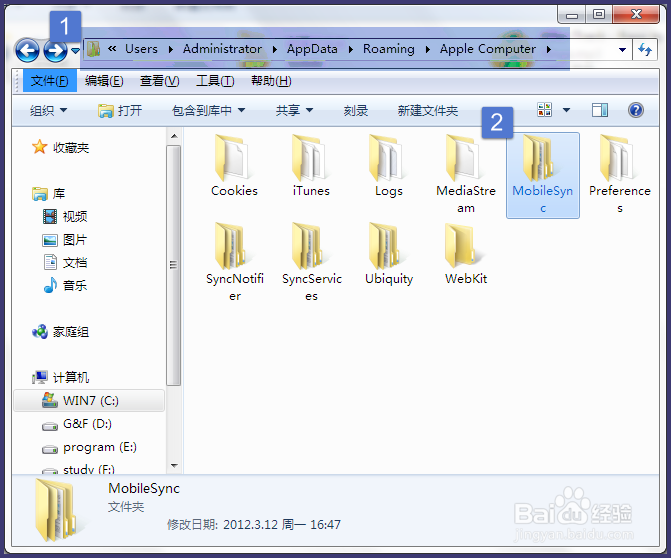Expand the arrow after Users breadcrumb
The height and width of the screenshot is (558, 671).
[171, 50]
